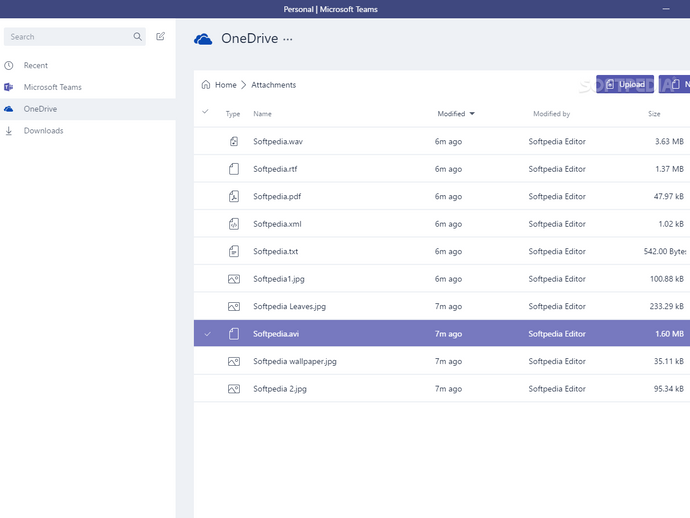This screenshot has width=690, height=518.
Task: Open Recent in the sidebar
Action: (x=88, y=66)
